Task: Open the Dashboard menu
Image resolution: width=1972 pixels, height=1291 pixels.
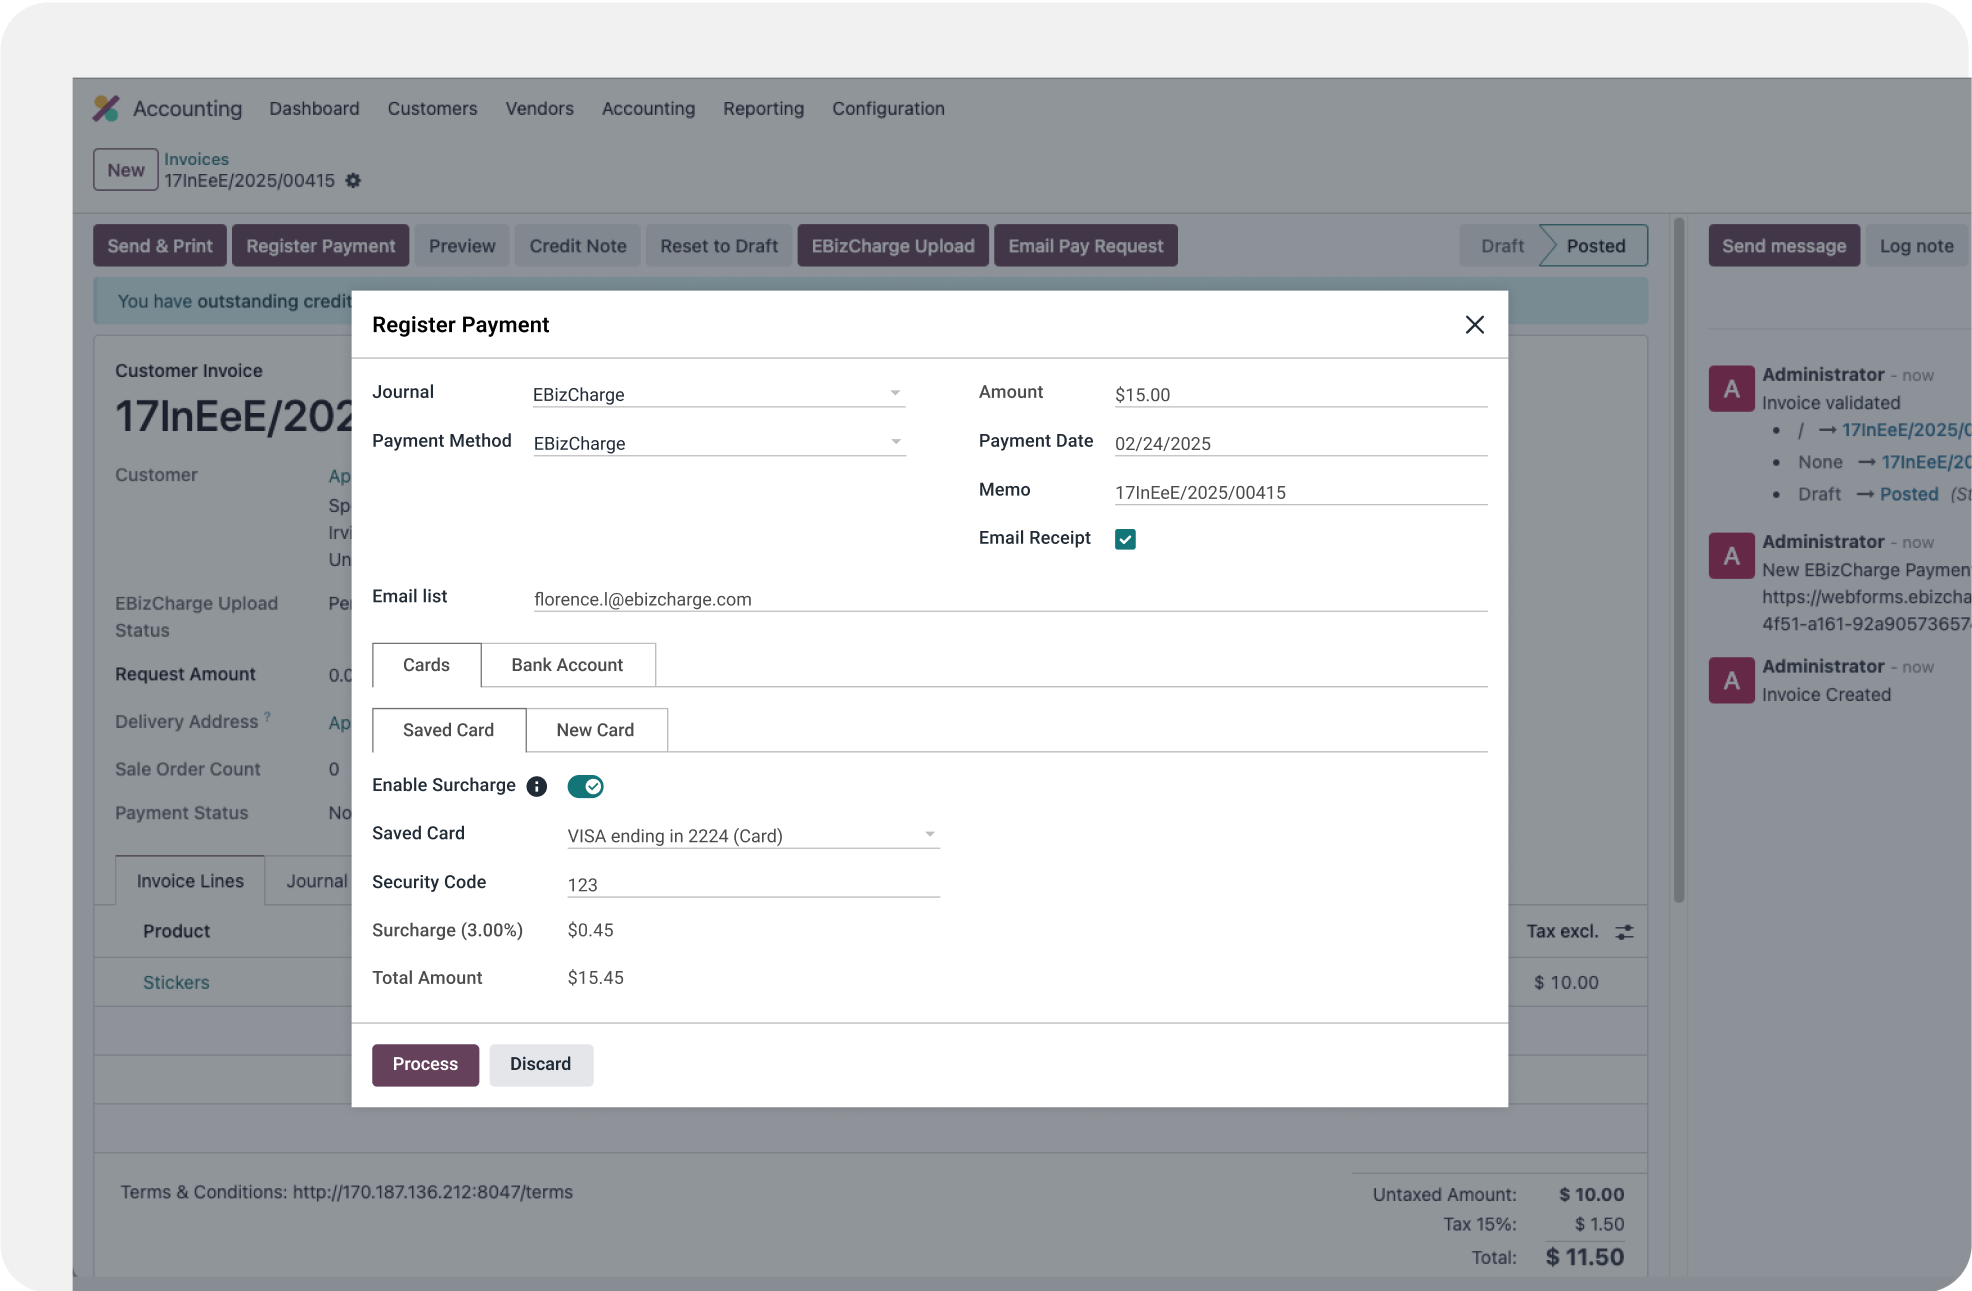Action: click(314, 108)
